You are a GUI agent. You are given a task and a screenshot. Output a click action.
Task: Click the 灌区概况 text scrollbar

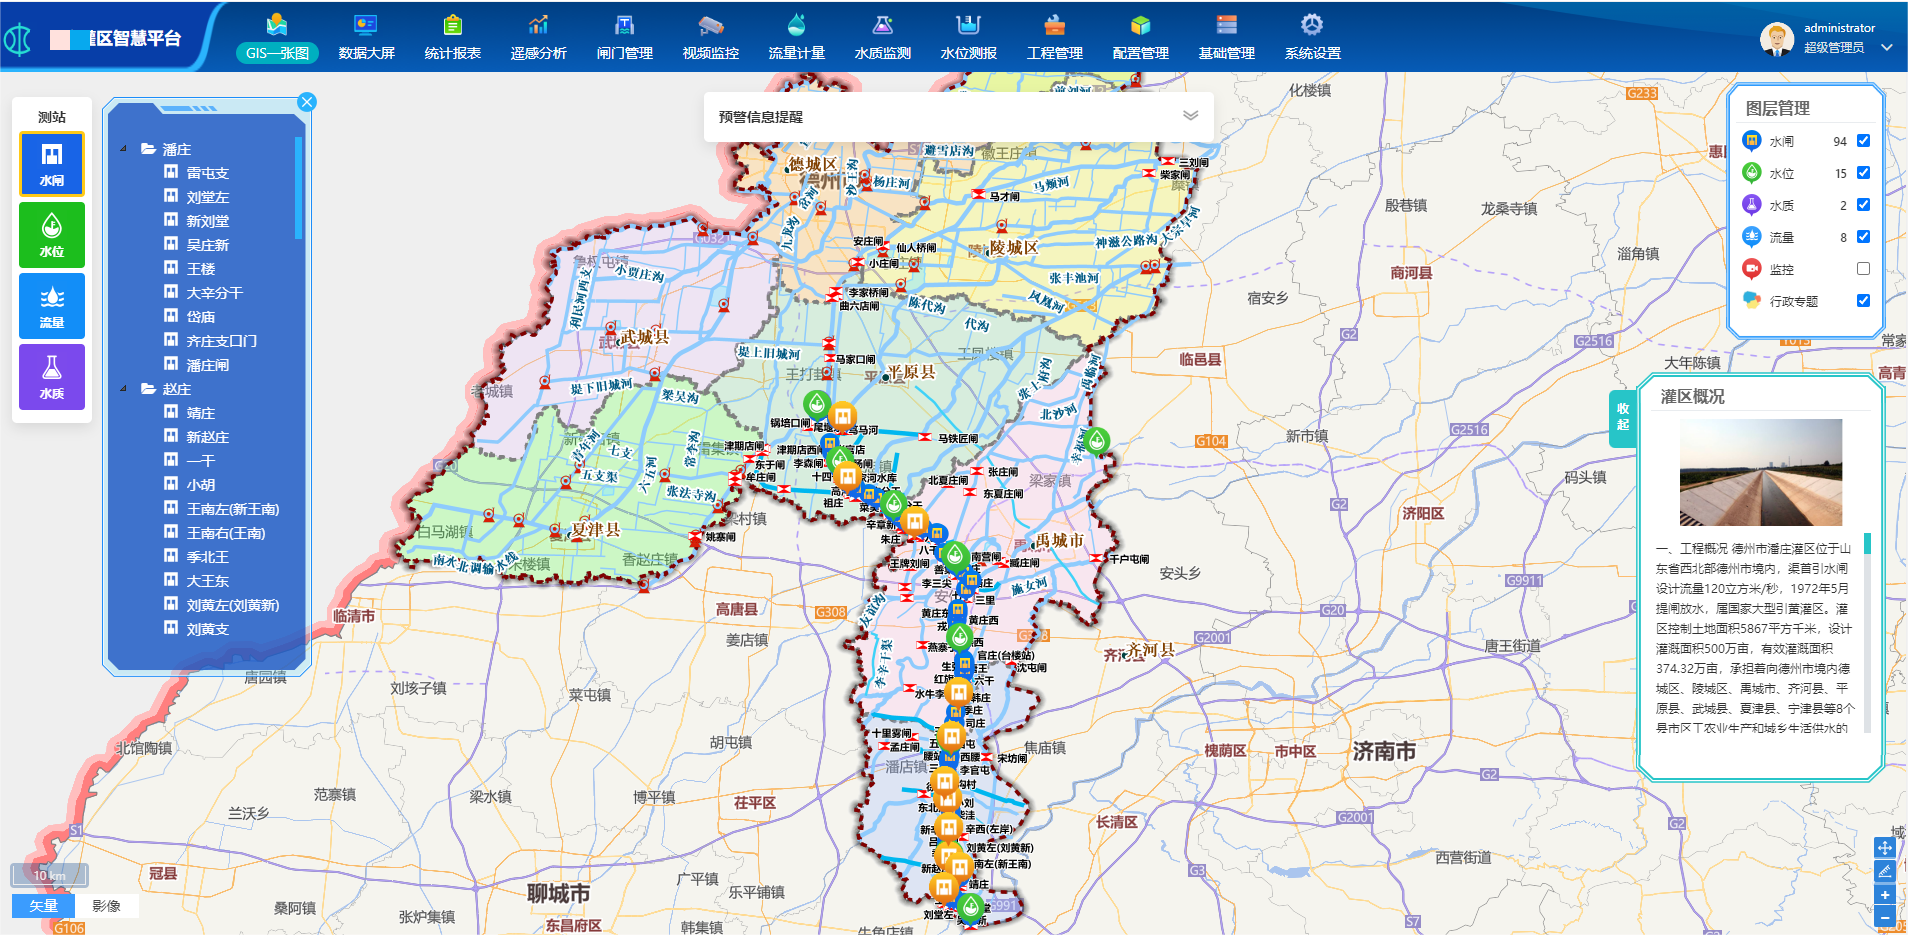(1867, 545)
